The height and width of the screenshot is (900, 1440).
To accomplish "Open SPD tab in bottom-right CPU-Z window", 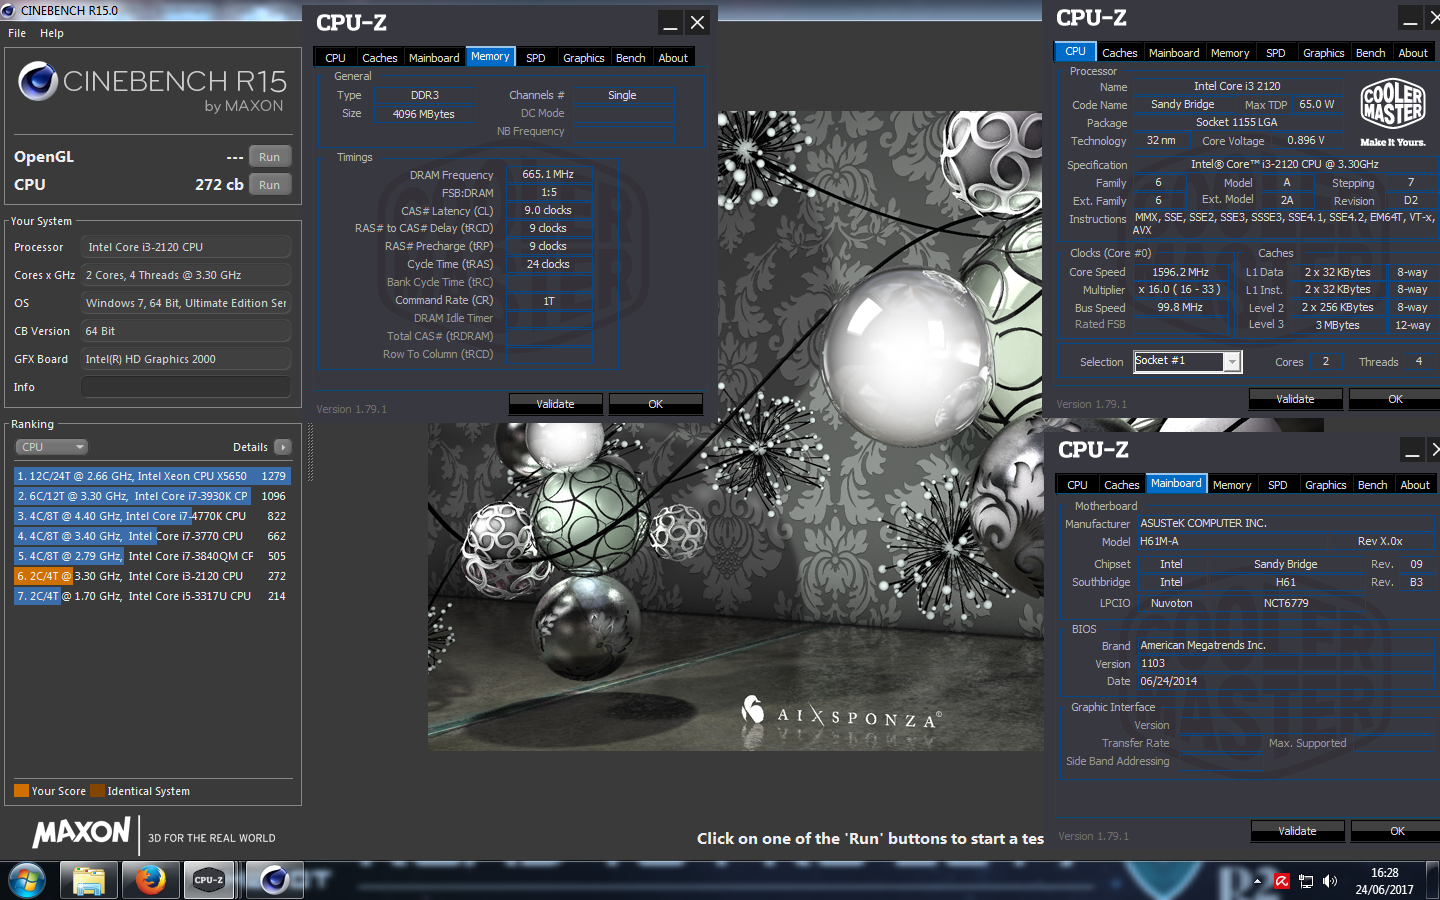I will (x=1278, y=485).
